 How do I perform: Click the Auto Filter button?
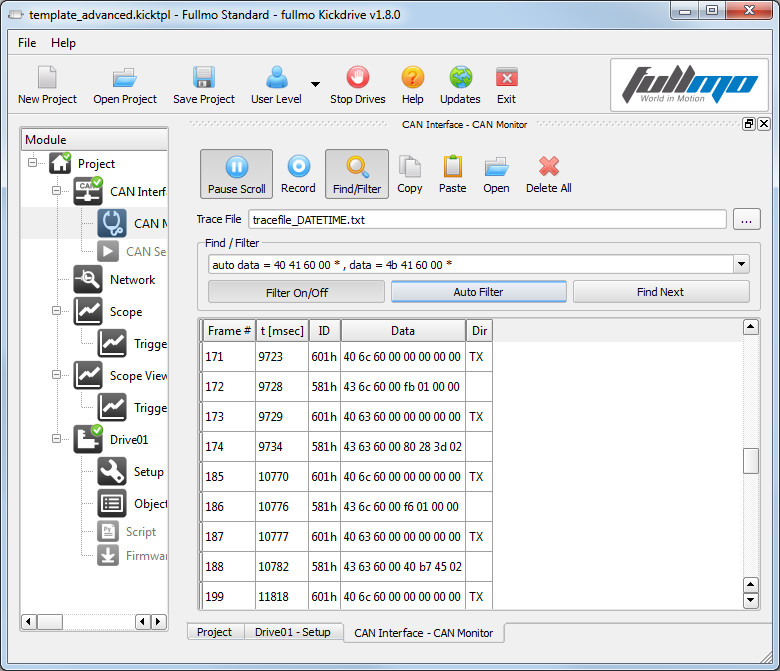pyautogui.click(x=478, y=292)
